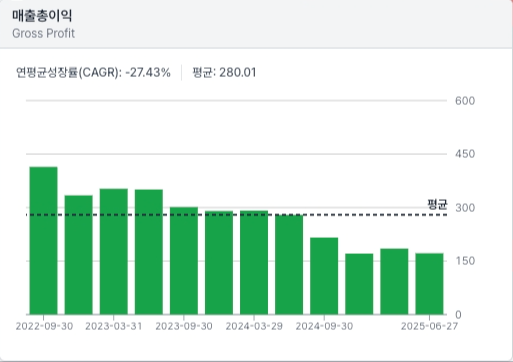Select the 2022-09-30 bar
Viewport: 513px width, 362px height.
[43, 241]
